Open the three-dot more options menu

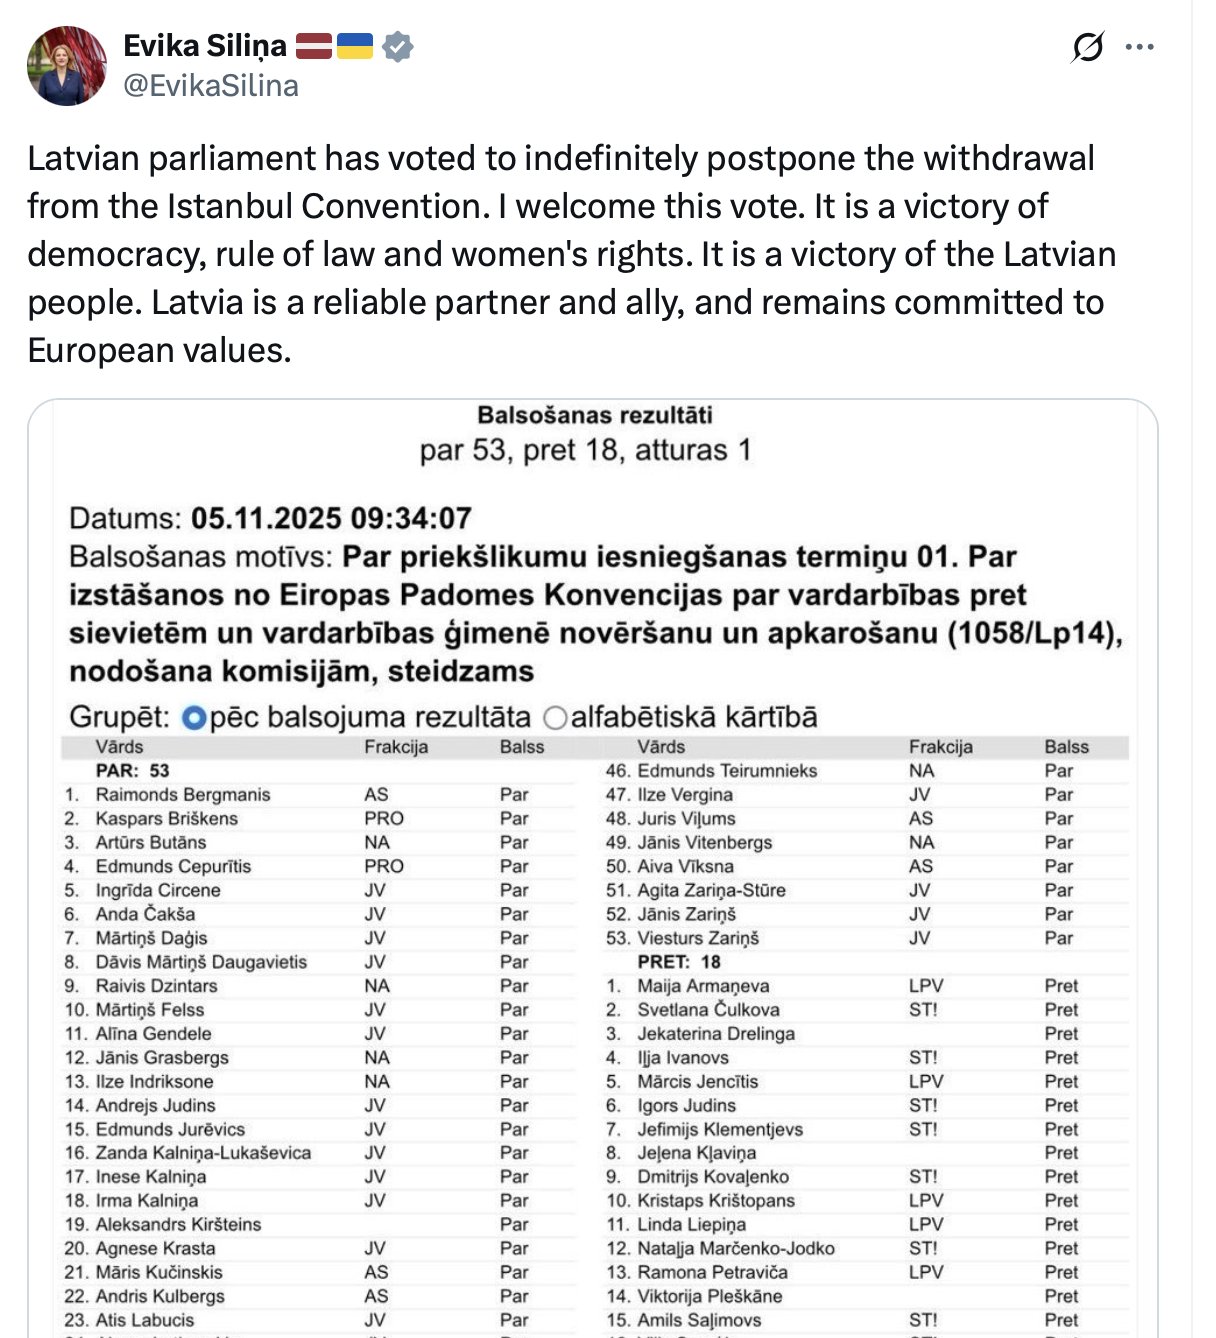pyautogui.click(x=1140, y=47)
